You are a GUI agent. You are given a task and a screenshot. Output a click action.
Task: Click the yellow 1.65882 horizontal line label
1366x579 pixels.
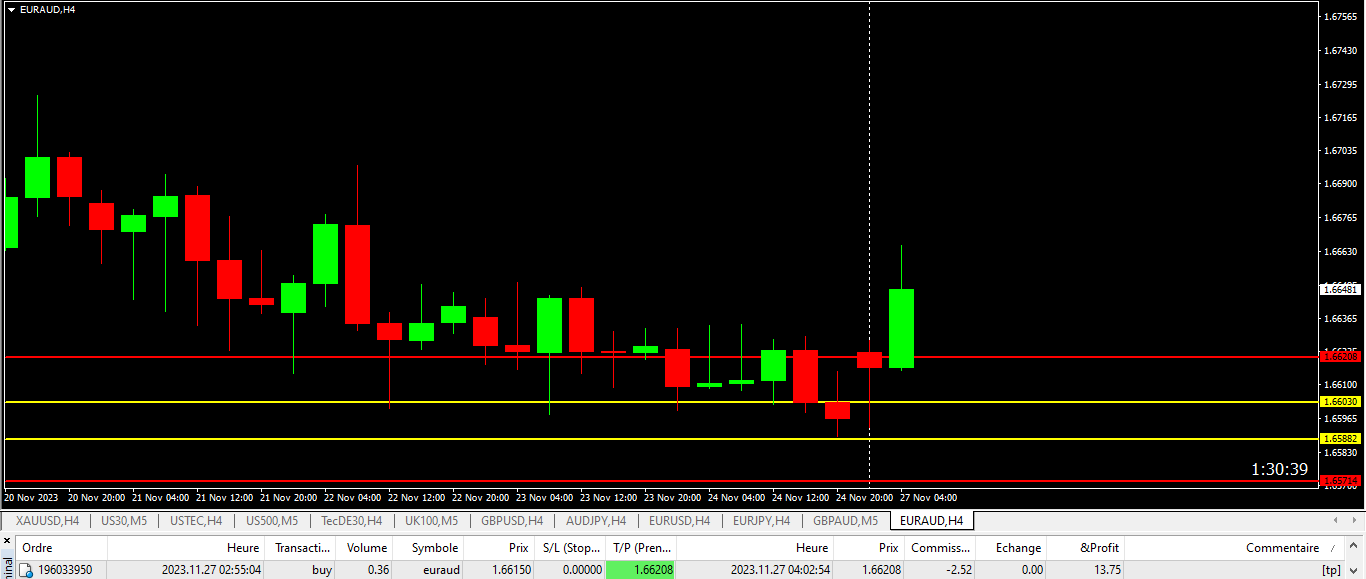1340,439
